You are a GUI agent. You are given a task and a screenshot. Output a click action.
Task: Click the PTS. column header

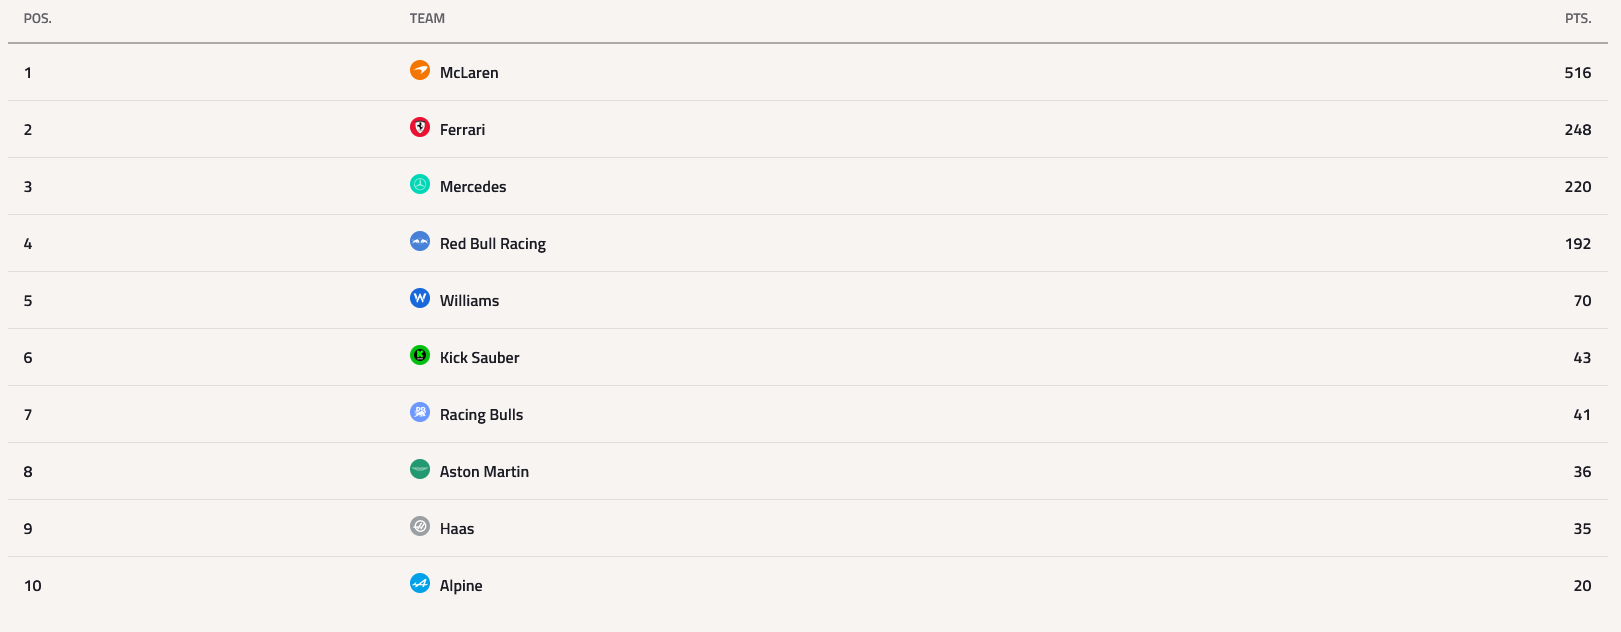click(x=1578, y=18)
